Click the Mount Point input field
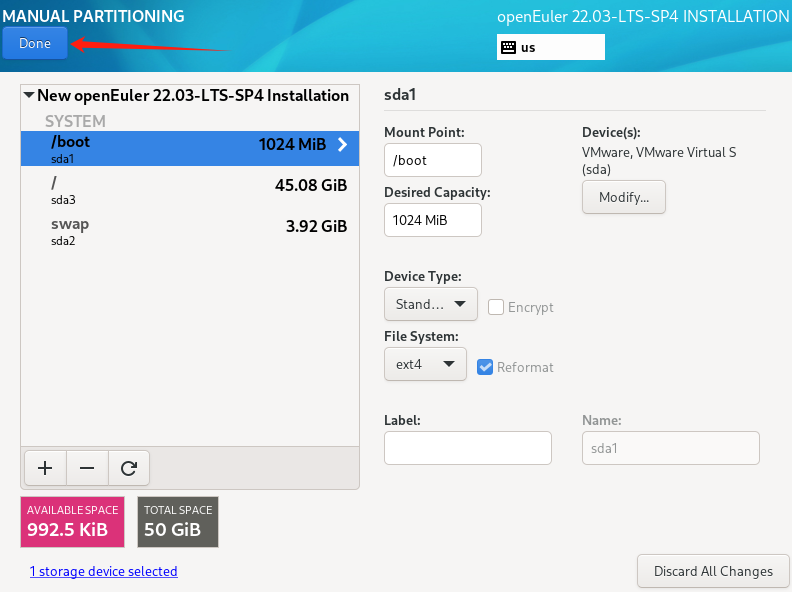Screen dimensions: 792x592 pyautogui.click(x=433, y=160)
